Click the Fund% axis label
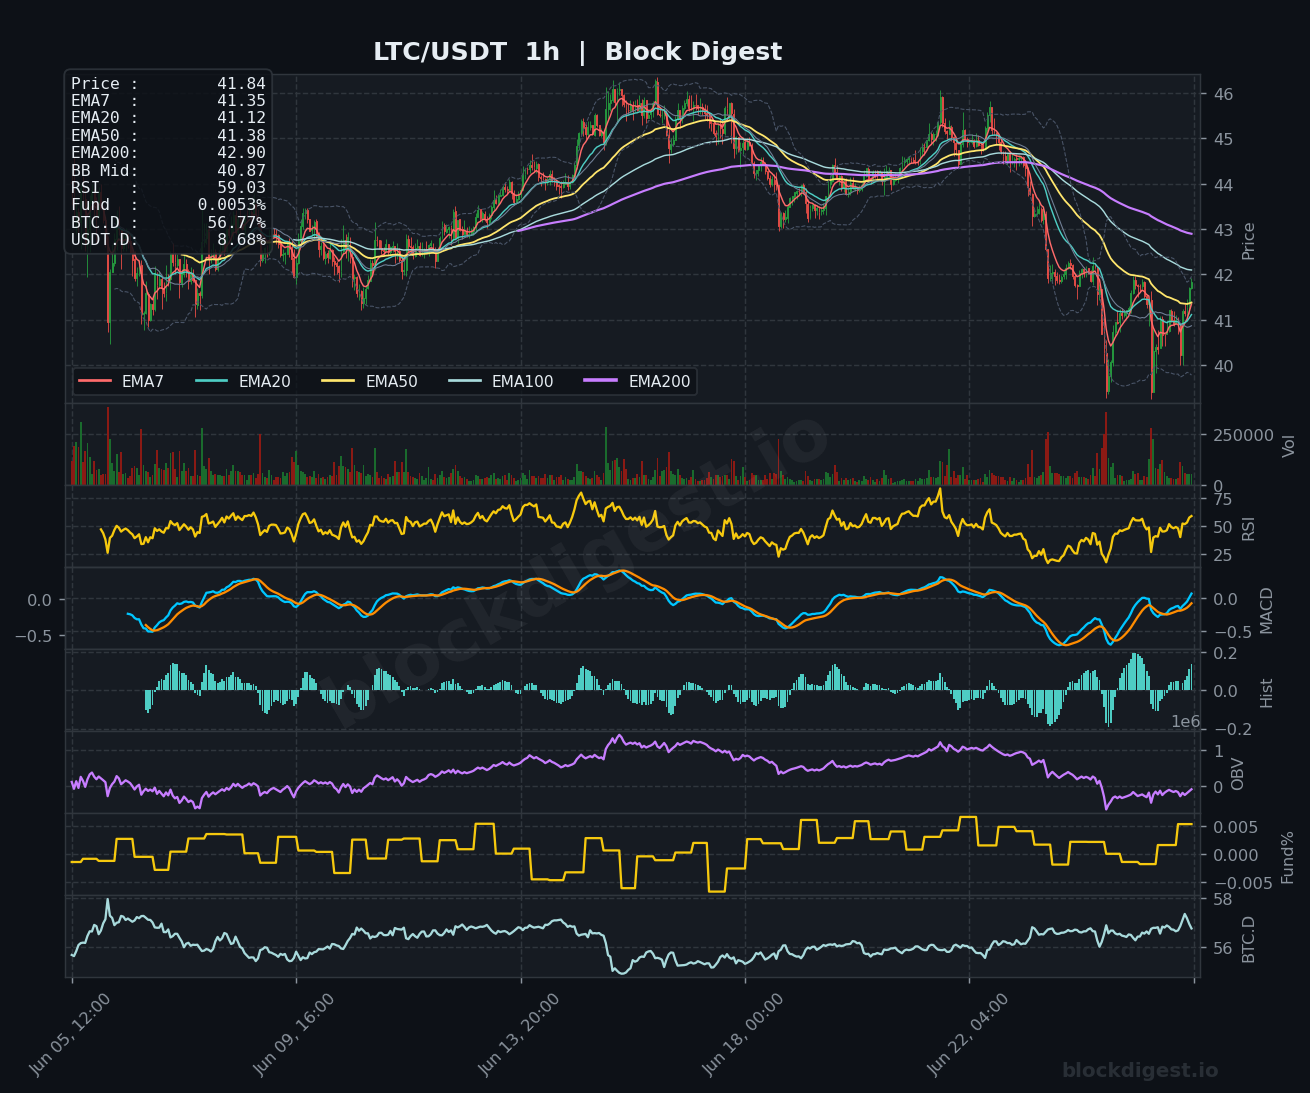Screen dimensions: 1310x1093 pos(1287,856)
